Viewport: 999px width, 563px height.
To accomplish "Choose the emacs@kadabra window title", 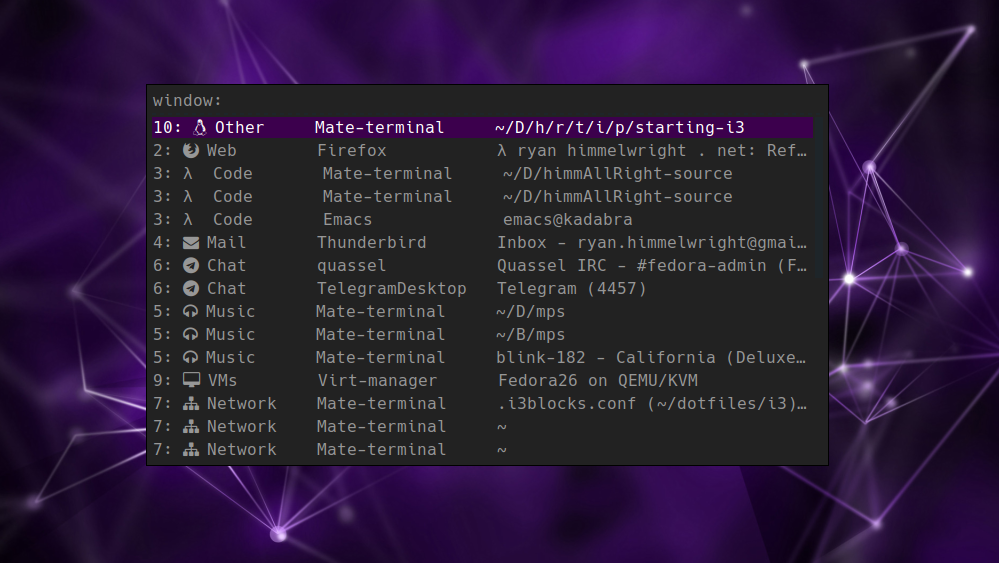I will (x=567, y=220).
